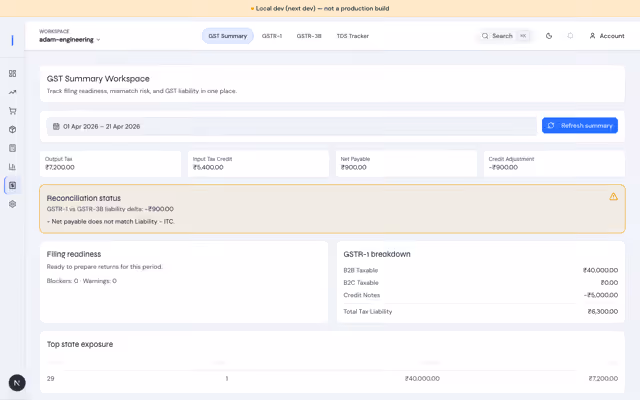Image resolution: width=640 pixels, height=400 pixels.
Task: Select the active tax module sidebar icon
Action: click(13, 185)
